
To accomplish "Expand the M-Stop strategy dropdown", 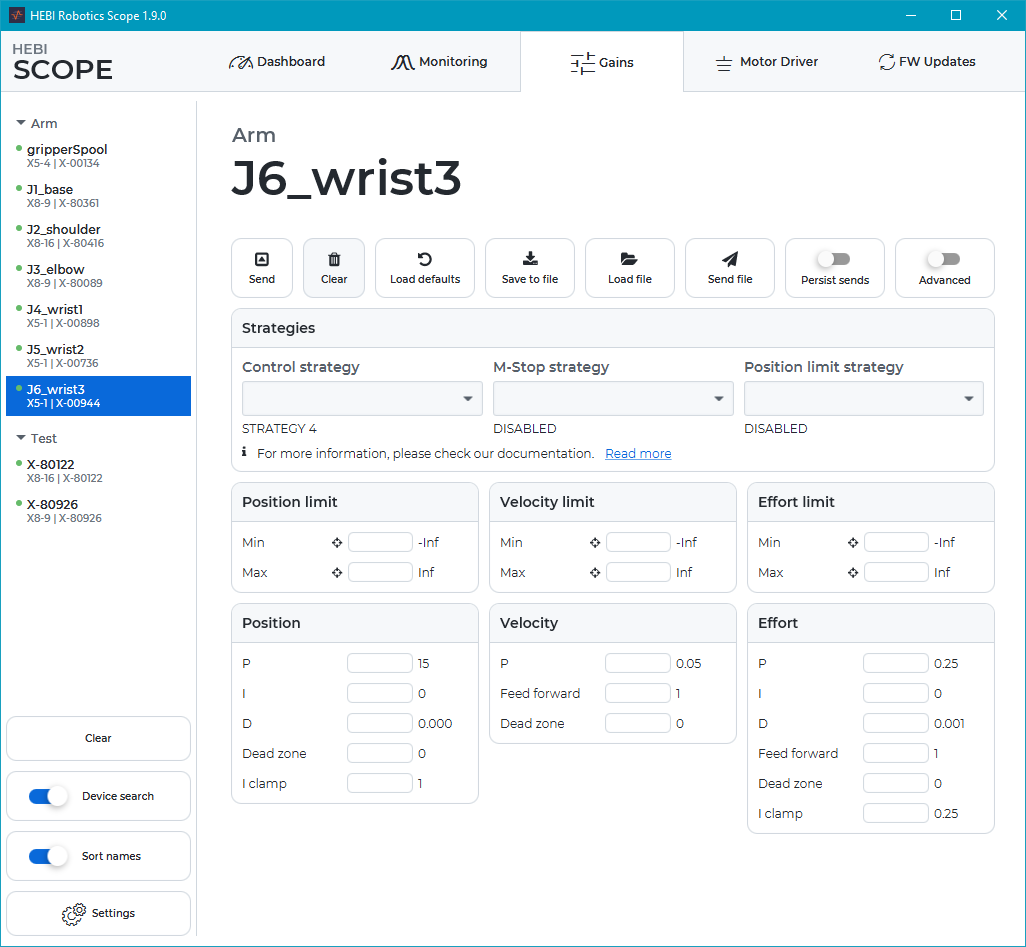I will pos(613,399).
